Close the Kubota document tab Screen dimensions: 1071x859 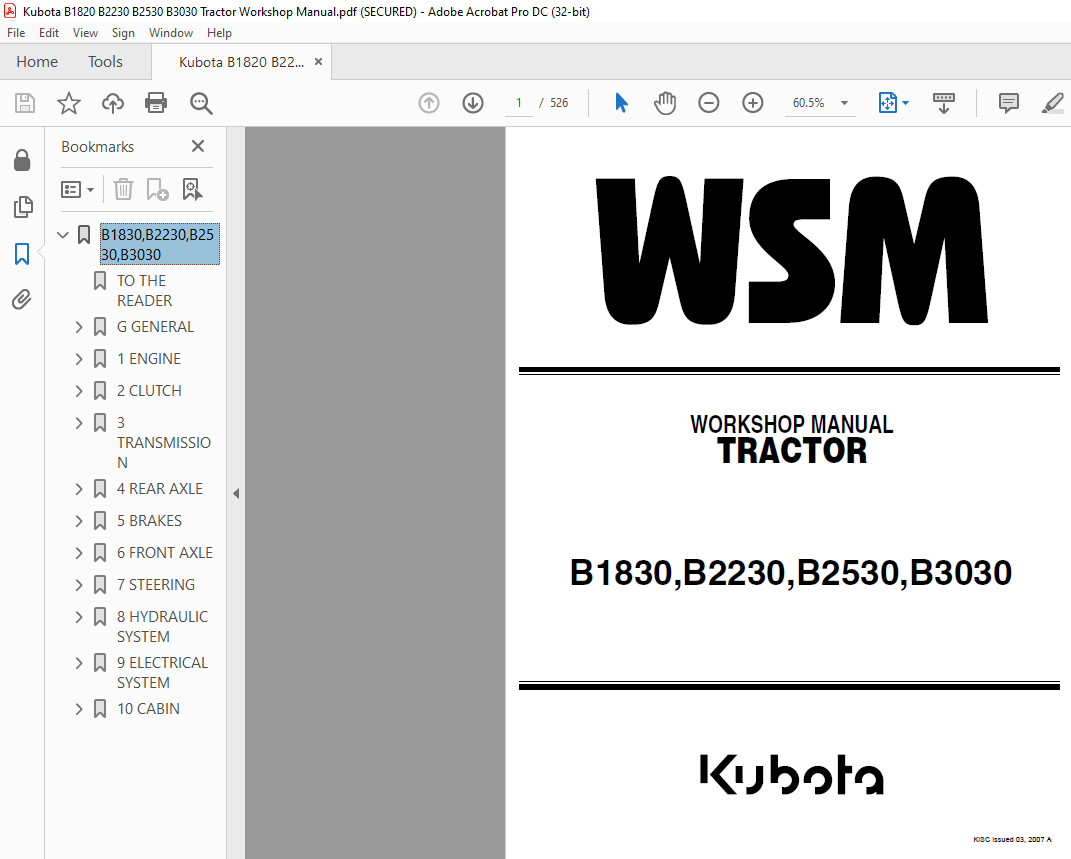click(x=318, y=61)
